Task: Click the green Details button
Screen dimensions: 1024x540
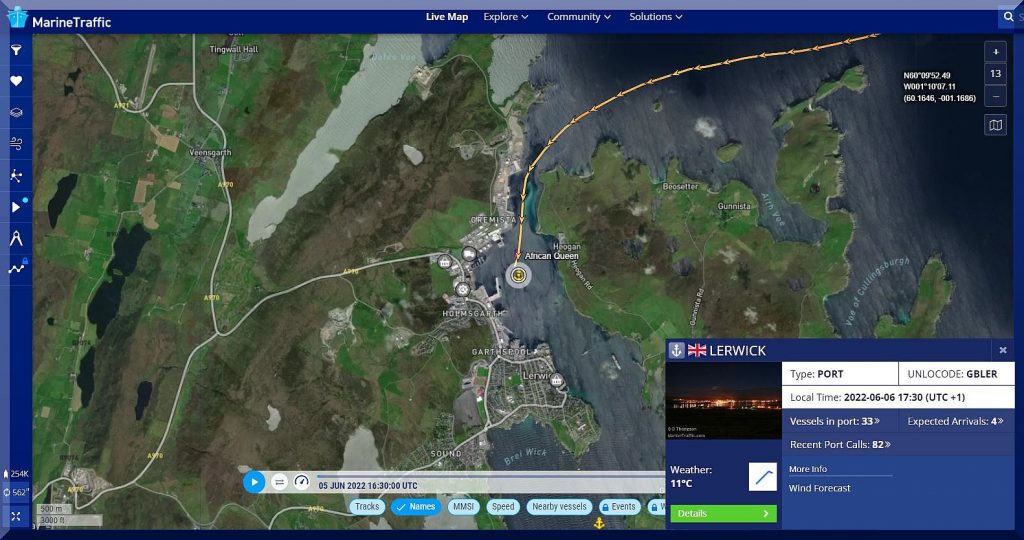Action: 722,514
